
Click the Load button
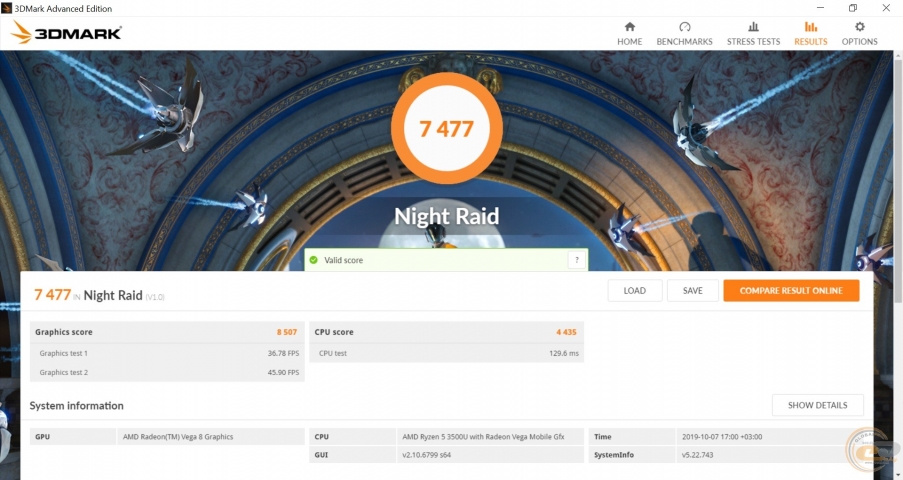(635, 290)
